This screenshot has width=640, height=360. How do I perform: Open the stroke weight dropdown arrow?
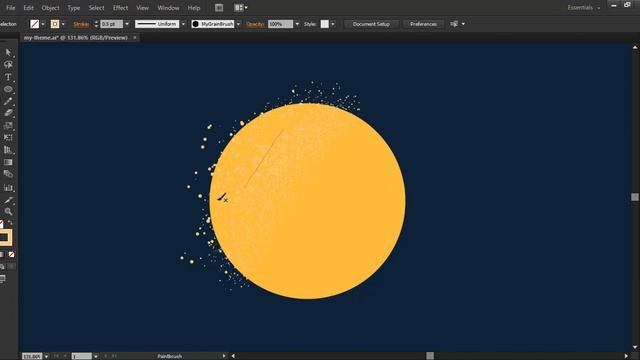click(x=127, y=24)
